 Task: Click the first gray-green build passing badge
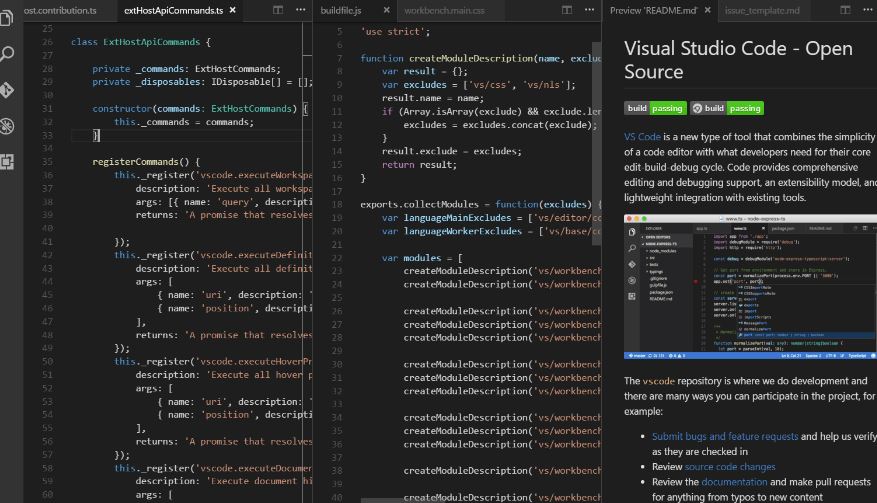coord(655,108)
